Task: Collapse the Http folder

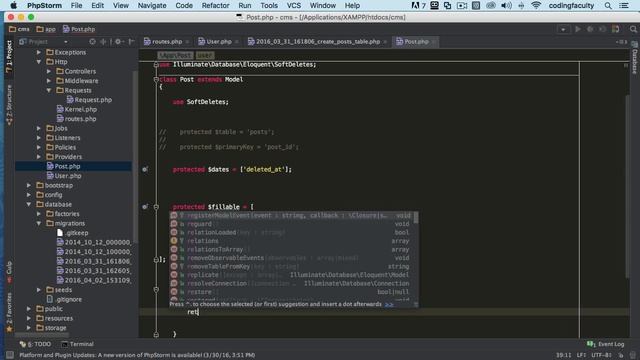Action: pos(39,62)
